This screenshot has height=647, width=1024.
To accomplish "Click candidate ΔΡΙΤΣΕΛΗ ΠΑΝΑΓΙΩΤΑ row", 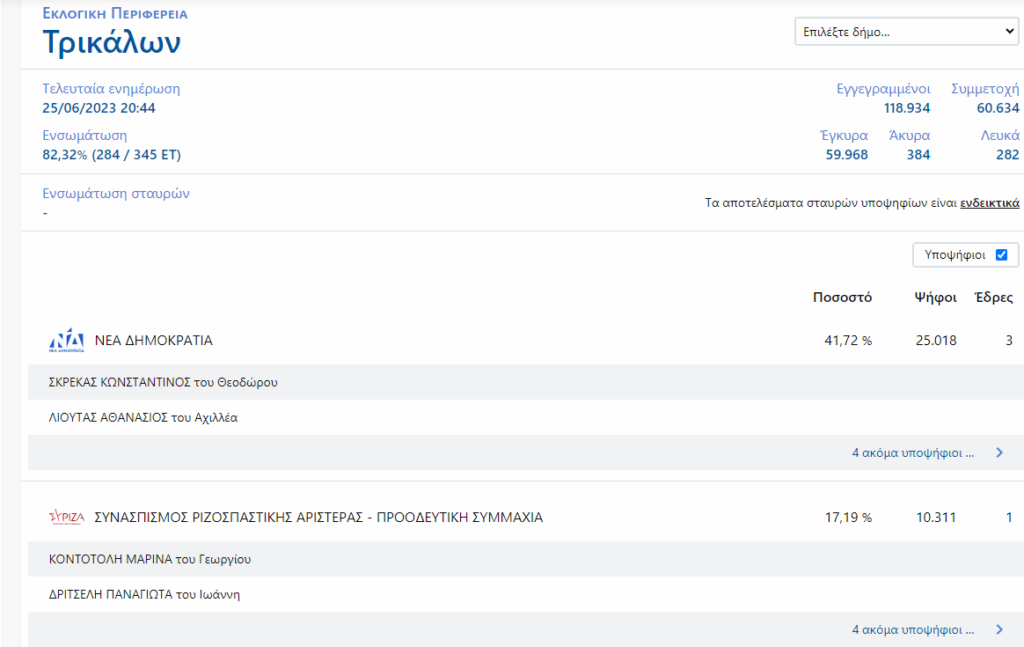I will click(x=526, y=594).
